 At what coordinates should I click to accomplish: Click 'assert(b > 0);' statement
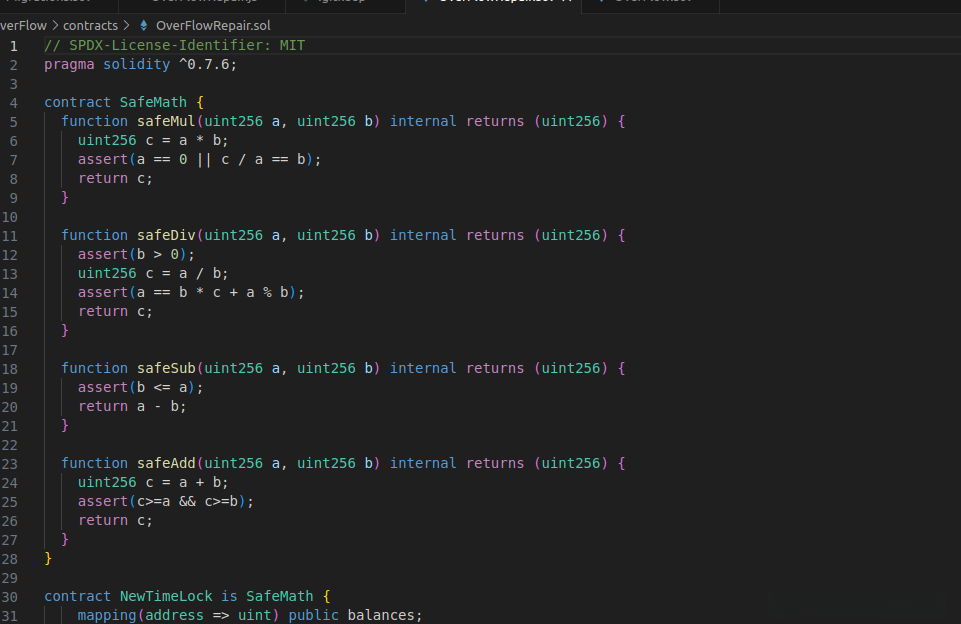[x=136, y=254]
